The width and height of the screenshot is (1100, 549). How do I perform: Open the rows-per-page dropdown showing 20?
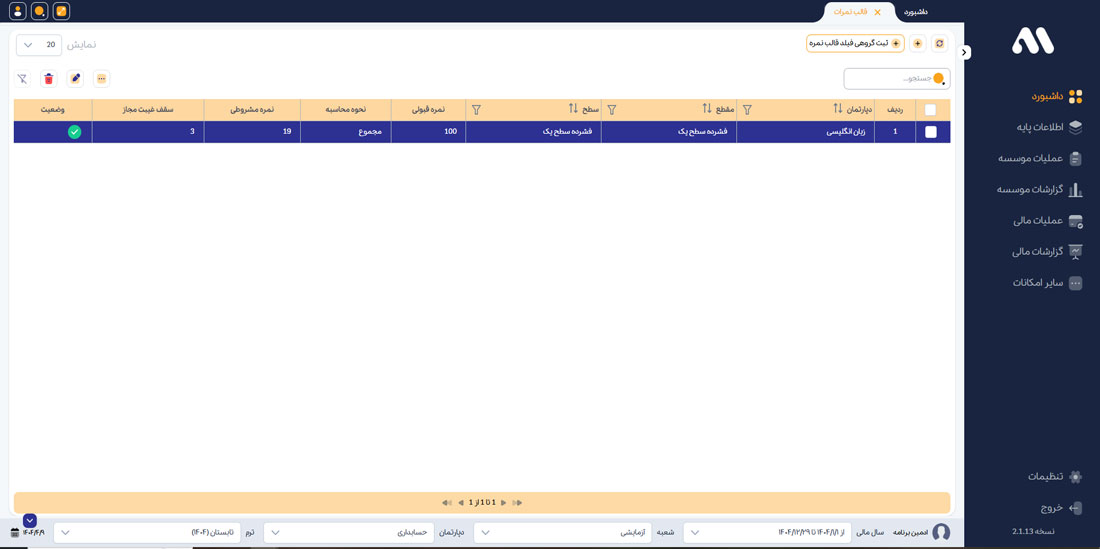(39, 45)
